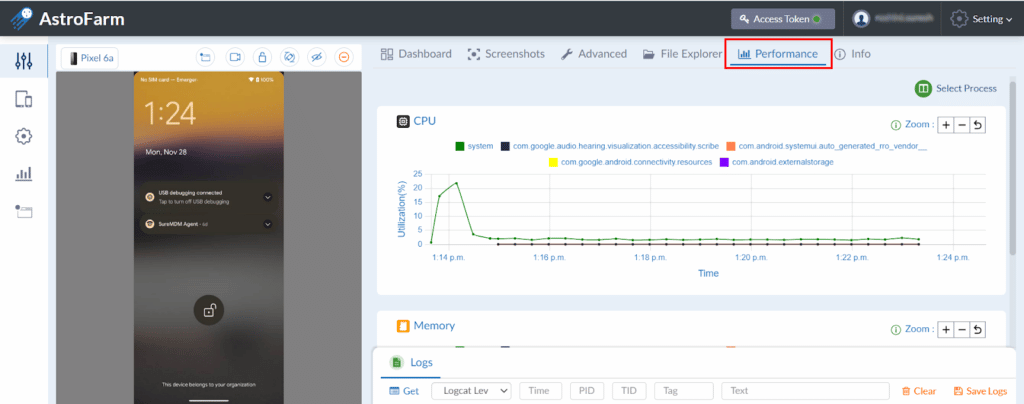This screenshot has width=1024, height=404.
Task: Zoom in on the Memory chart
Action: [946, 330]
